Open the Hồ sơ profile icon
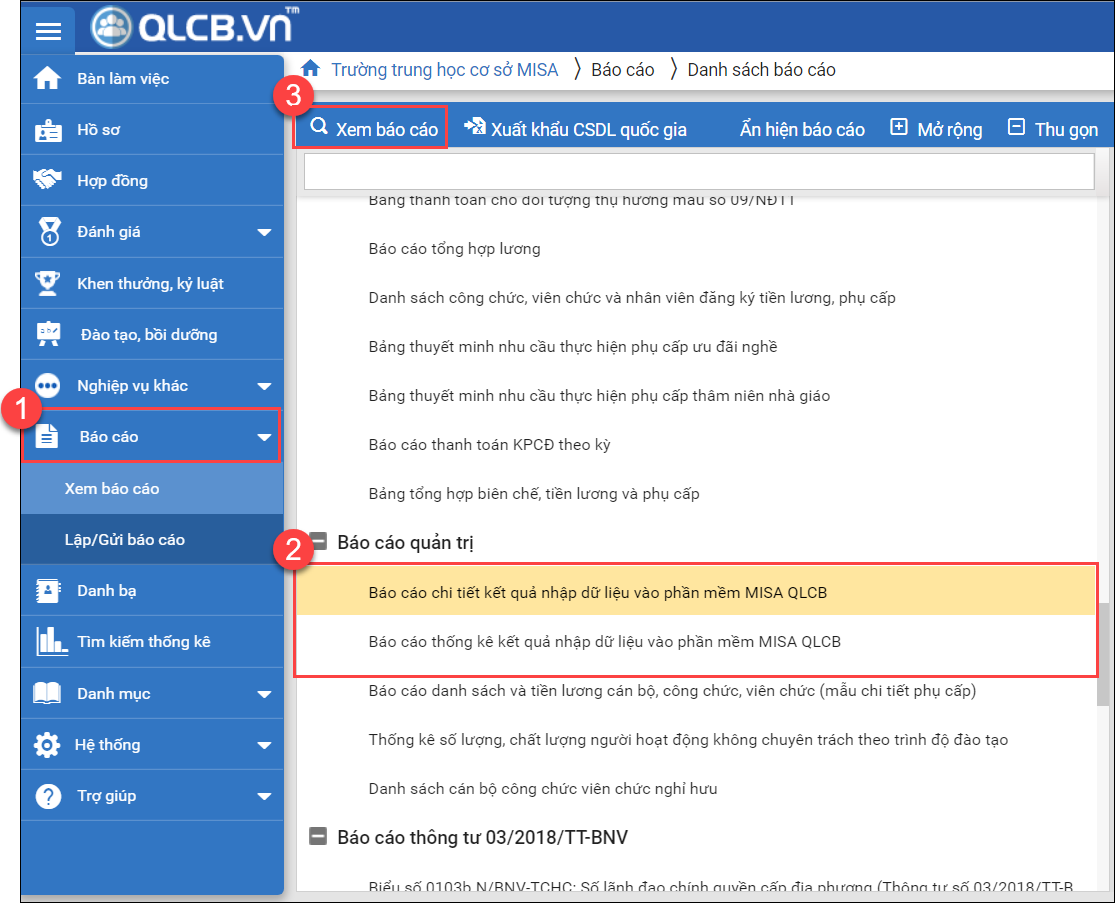Image resolution: width=1115 pixels, height=903 pixels. 48,130
